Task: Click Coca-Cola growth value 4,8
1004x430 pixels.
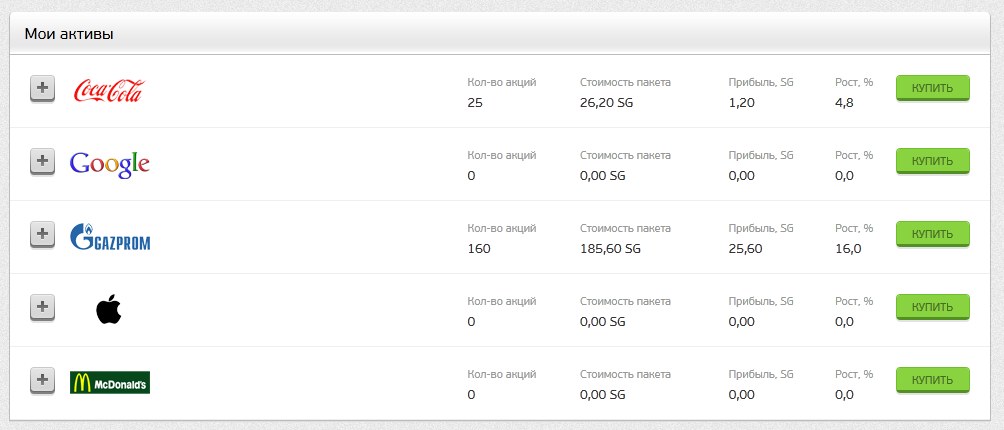Action: pos(844,102)
